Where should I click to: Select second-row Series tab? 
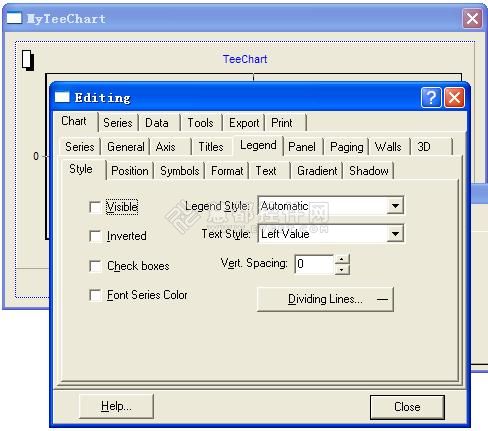[x=80, y=147]
